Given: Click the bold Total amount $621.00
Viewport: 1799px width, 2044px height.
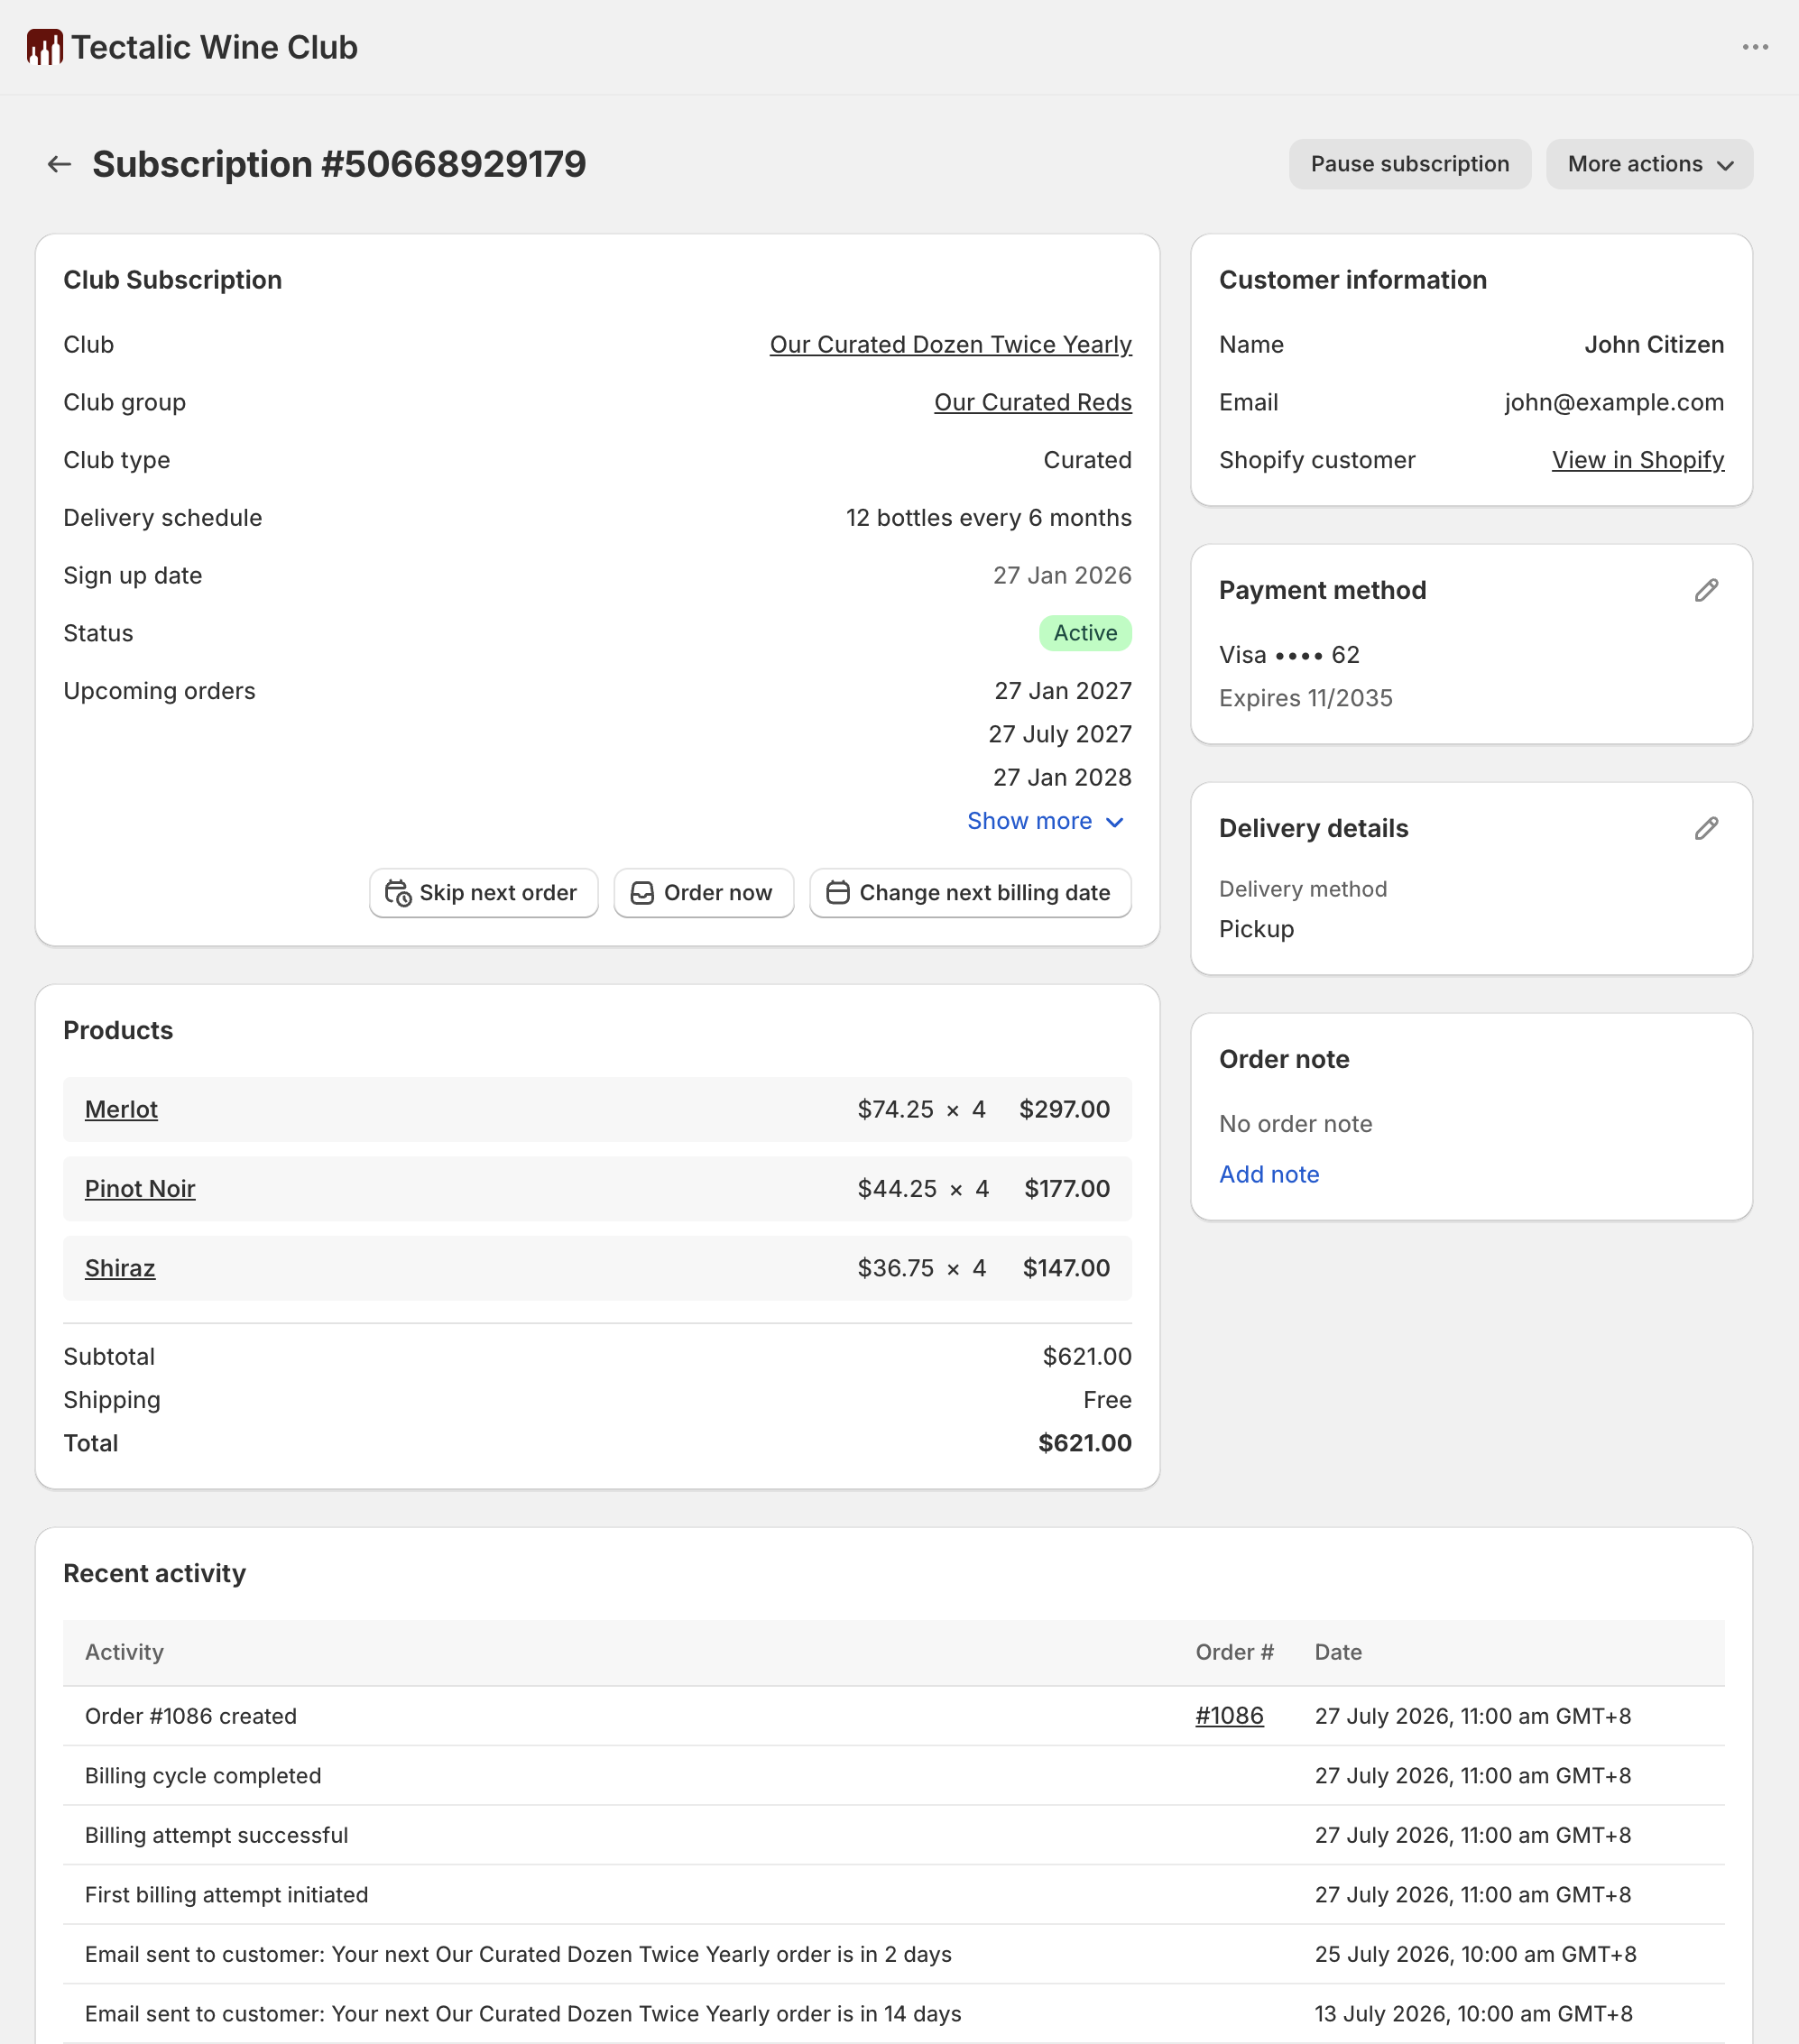Looking at the screenshot, I should [1084, 1443].
